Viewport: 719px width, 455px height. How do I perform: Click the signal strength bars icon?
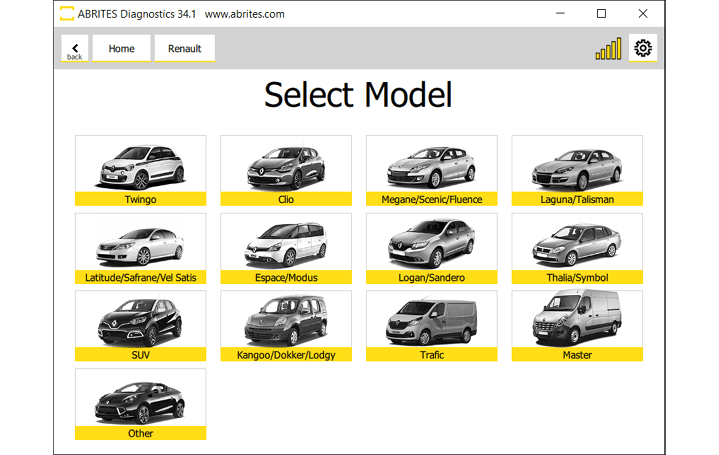click(608, 49)
